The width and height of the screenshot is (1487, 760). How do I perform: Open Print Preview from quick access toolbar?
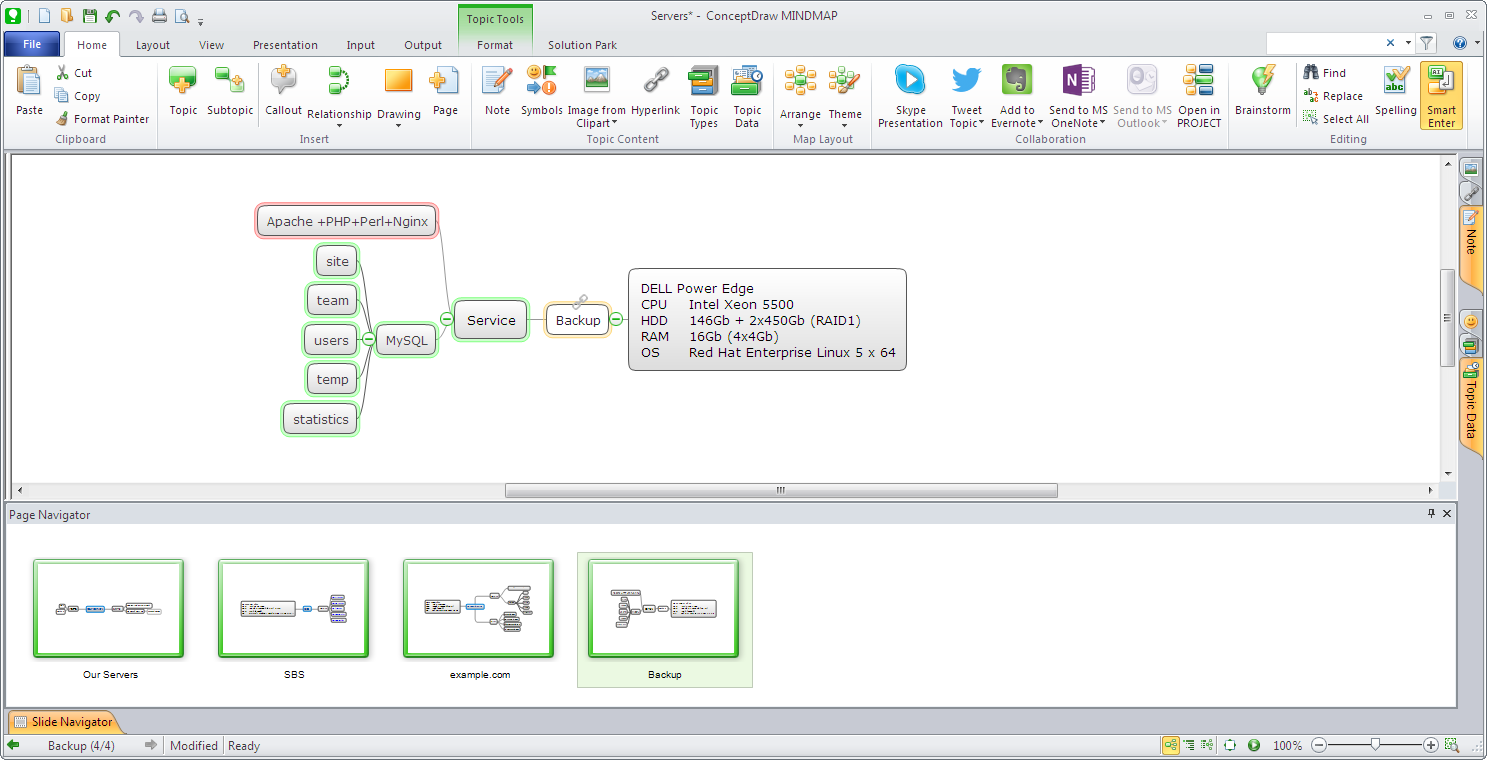pyautogui.click(x=182, y=16)
